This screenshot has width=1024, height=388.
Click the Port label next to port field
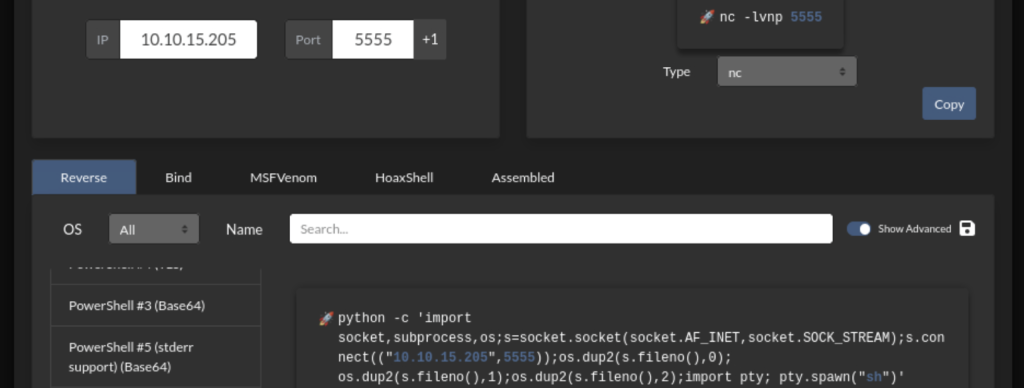coord(308,39)
